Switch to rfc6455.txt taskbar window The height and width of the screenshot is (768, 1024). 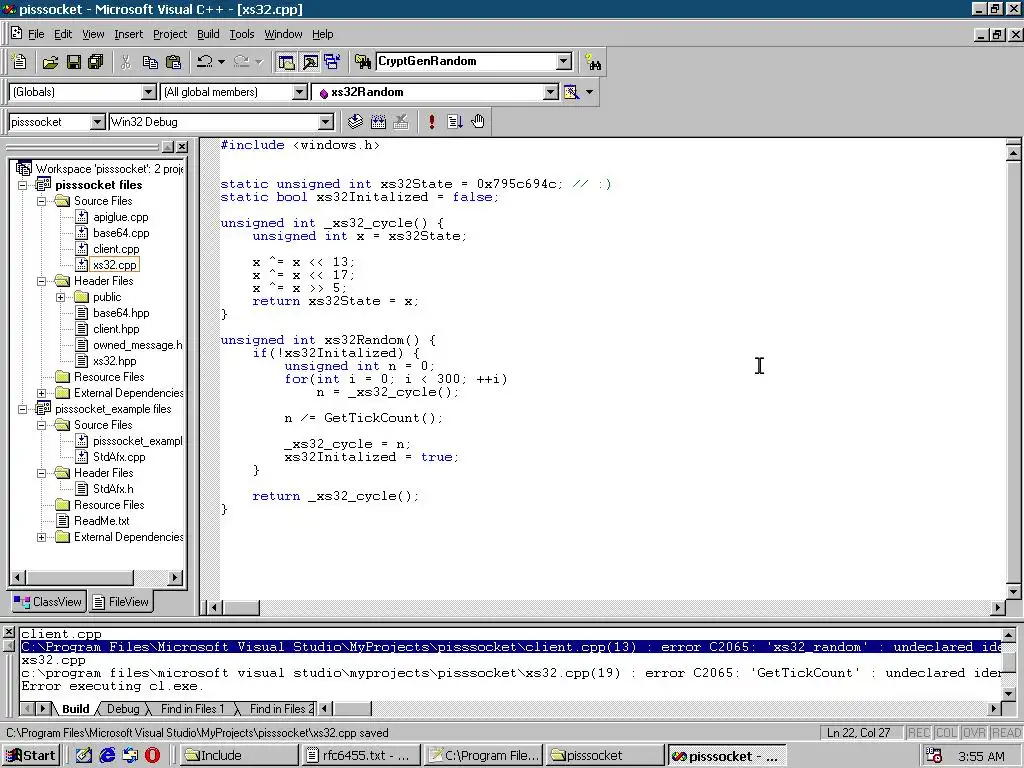point(361,756)
